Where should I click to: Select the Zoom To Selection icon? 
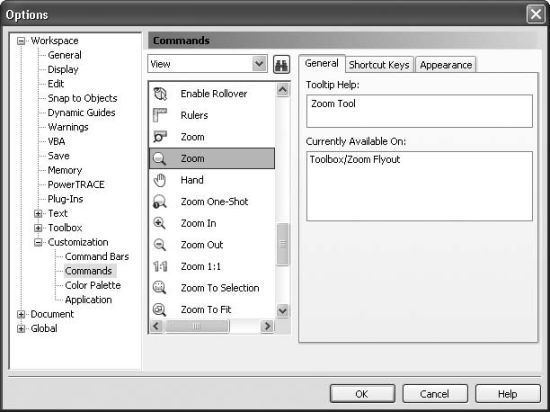[160, 288]
